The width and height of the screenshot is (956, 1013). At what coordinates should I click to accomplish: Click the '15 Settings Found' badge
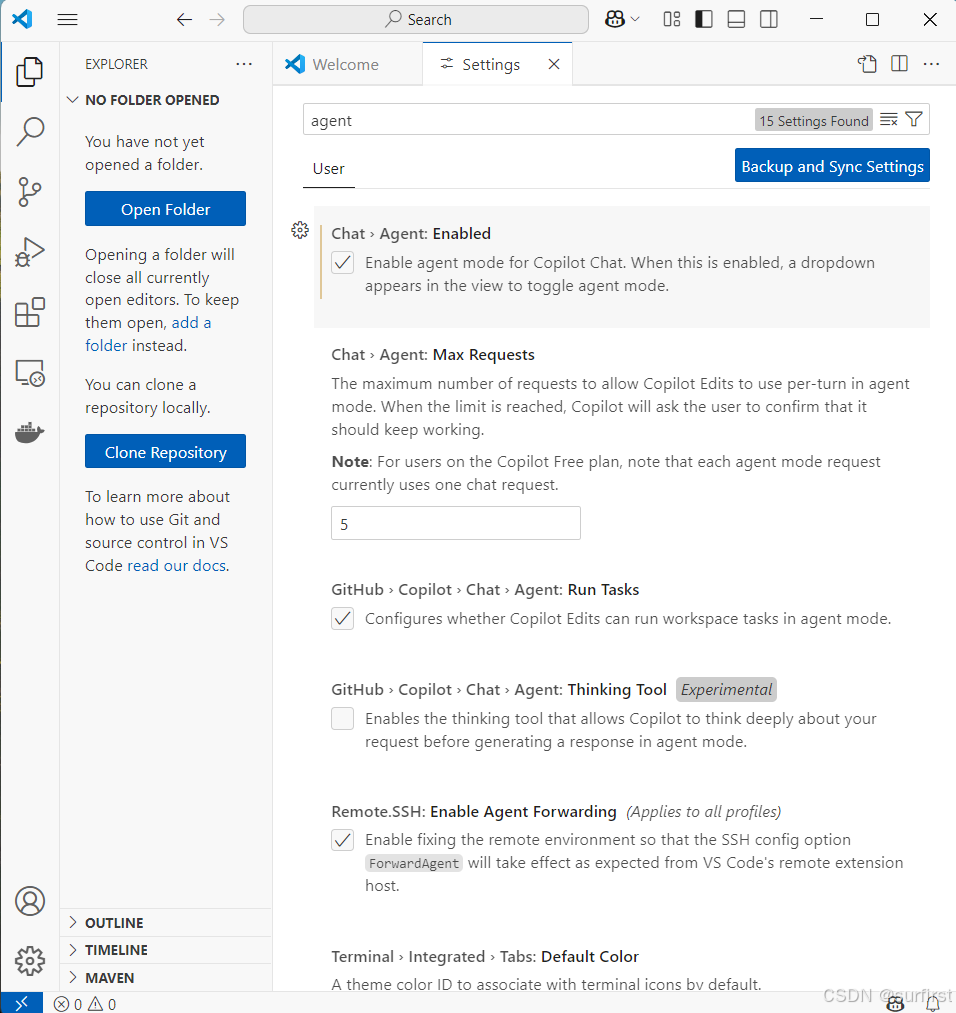click(x=814, y=121)
